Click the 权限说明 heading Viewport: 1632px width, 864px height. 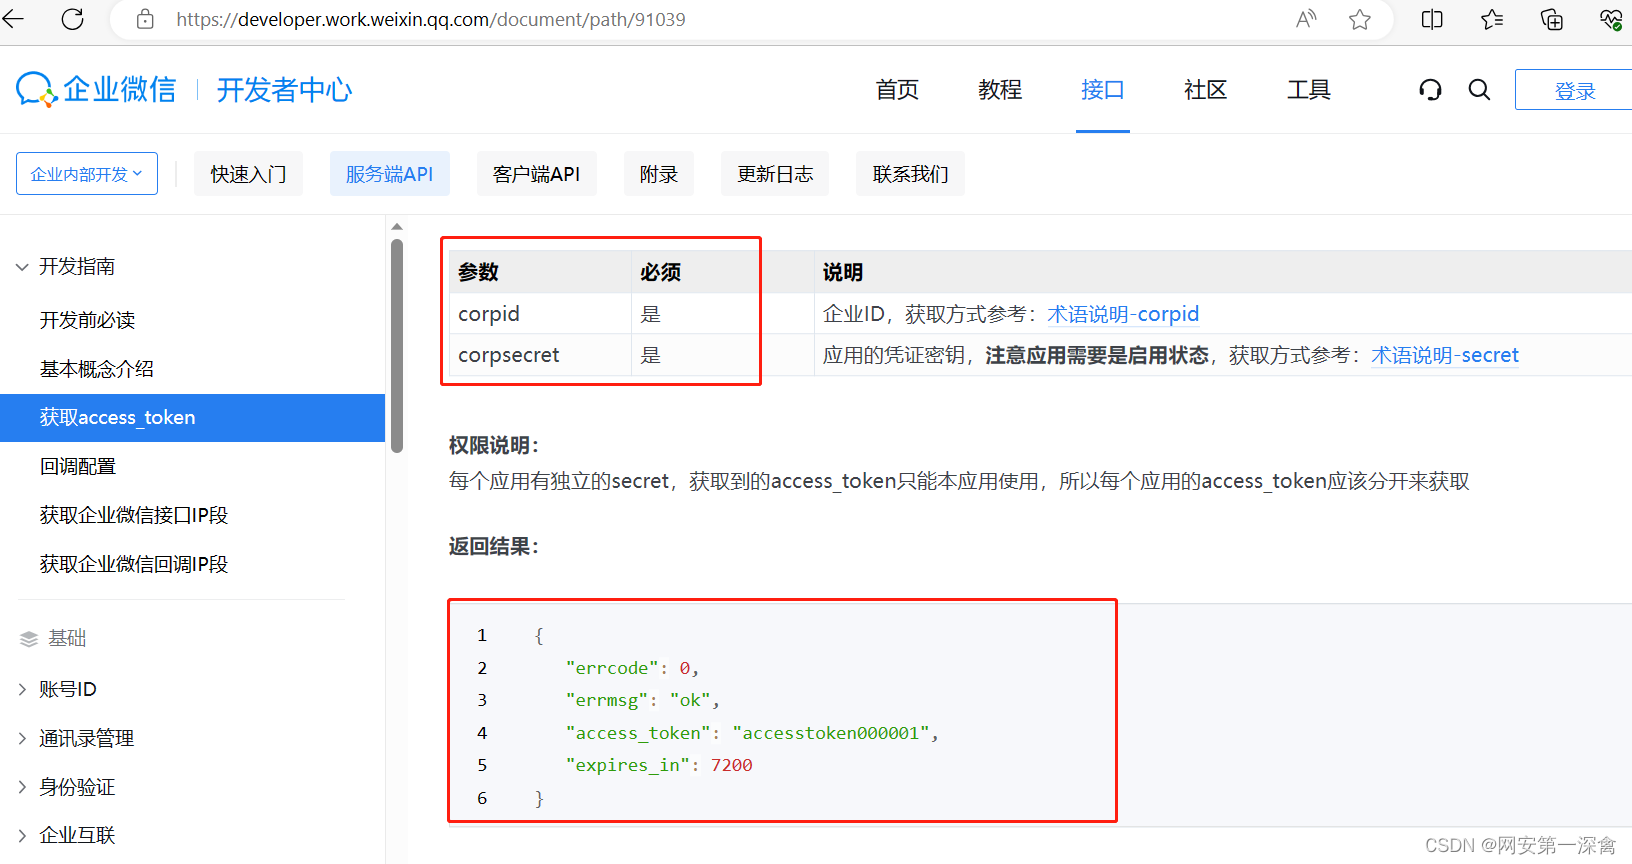pyautogui.click(x=494, y=445)
